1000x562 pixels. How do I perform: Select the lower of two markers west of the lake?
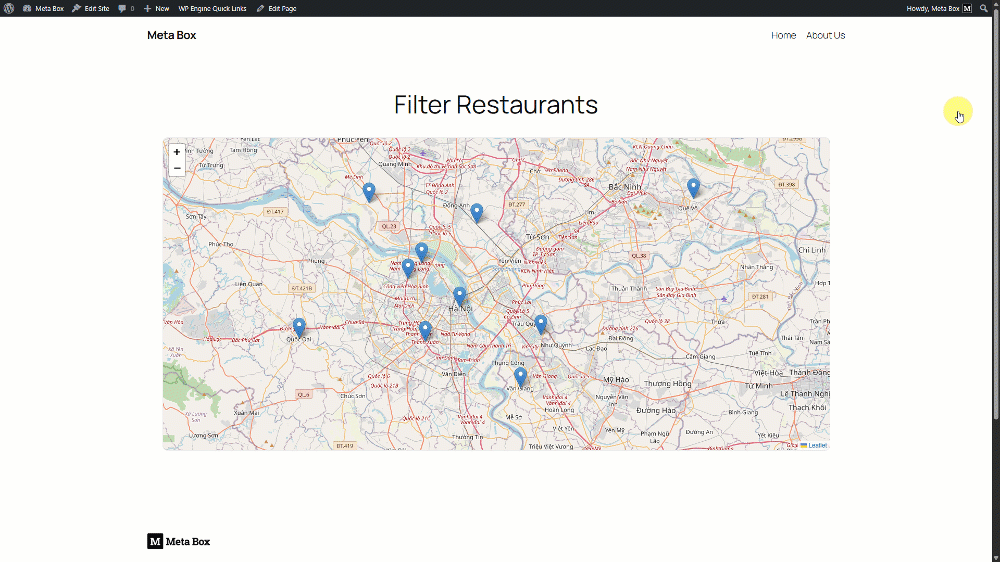pyautogui.click(x=408, y=267)
